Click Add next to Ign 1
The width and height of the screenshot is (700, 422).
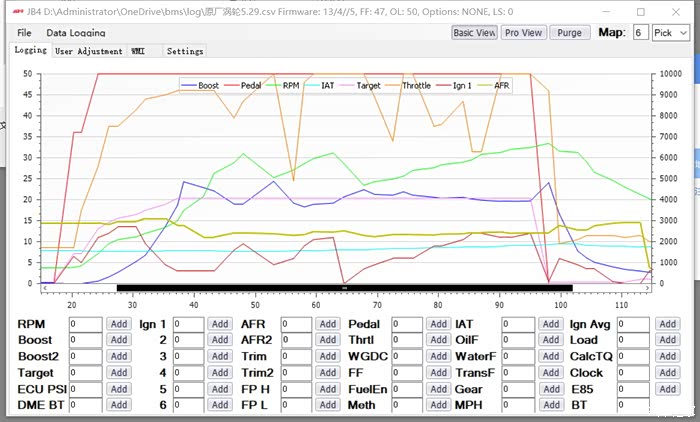pos(220,324)
